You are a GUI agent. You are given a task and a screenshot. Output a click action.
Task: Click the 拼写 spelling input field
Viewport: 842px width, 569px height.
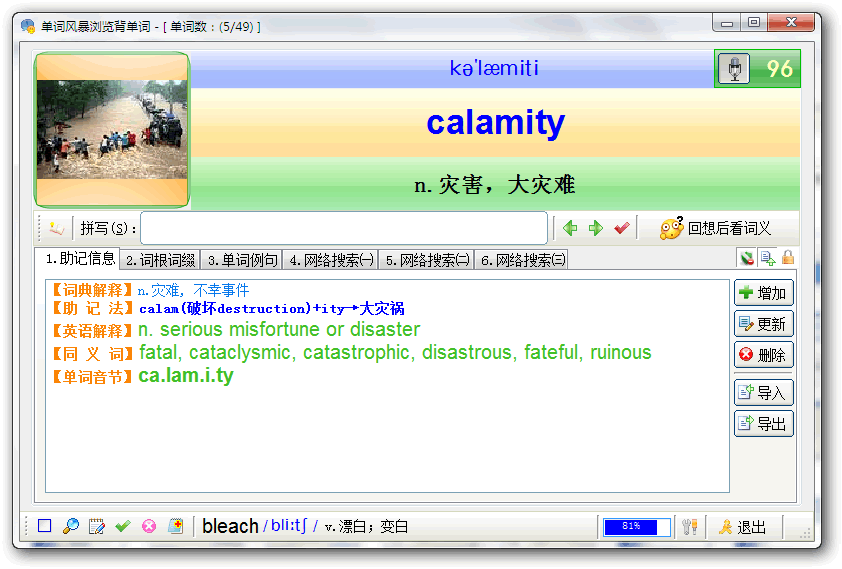click(343, 228)
